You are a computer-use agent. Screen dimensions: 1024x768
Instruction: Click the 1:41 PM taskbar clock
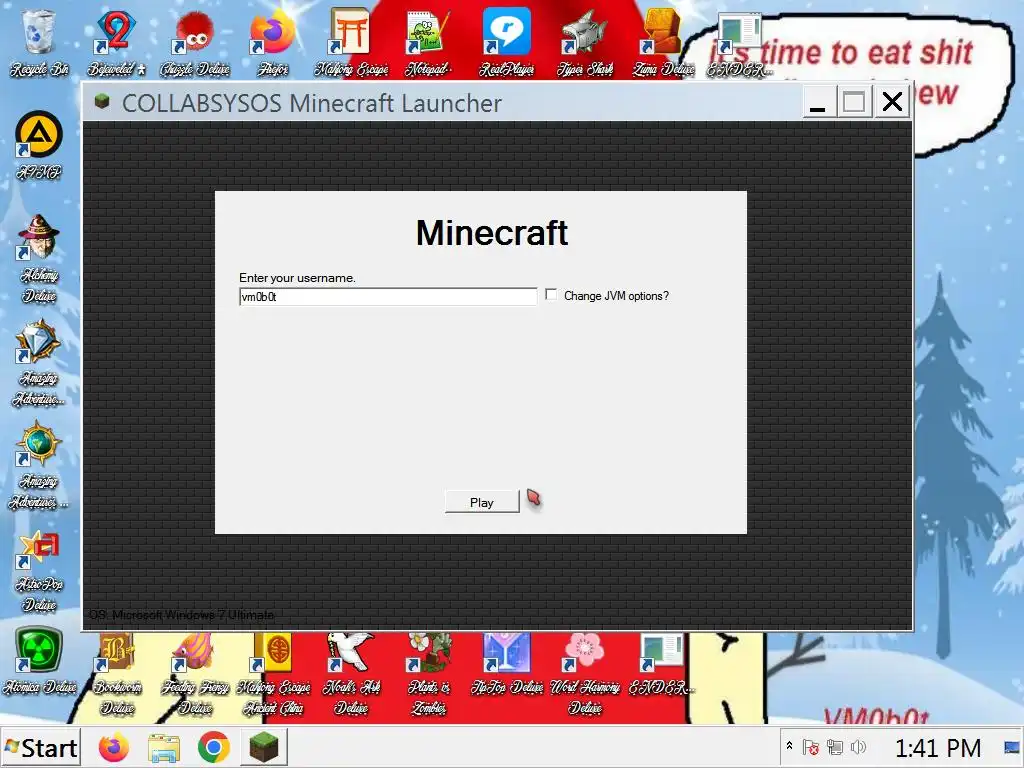[x=938, y=747]
